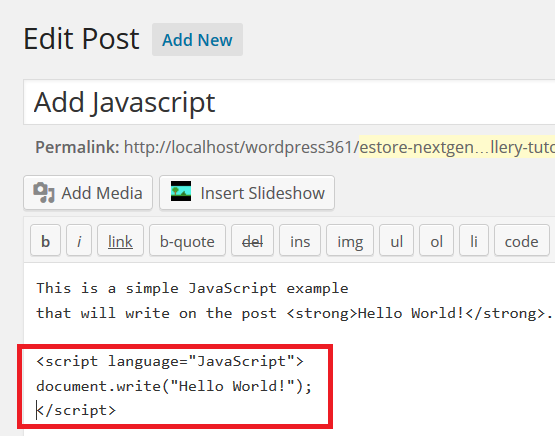Insert an image with the img button
The height and width of the screenshot is (436, 555).
coord(350,242)
